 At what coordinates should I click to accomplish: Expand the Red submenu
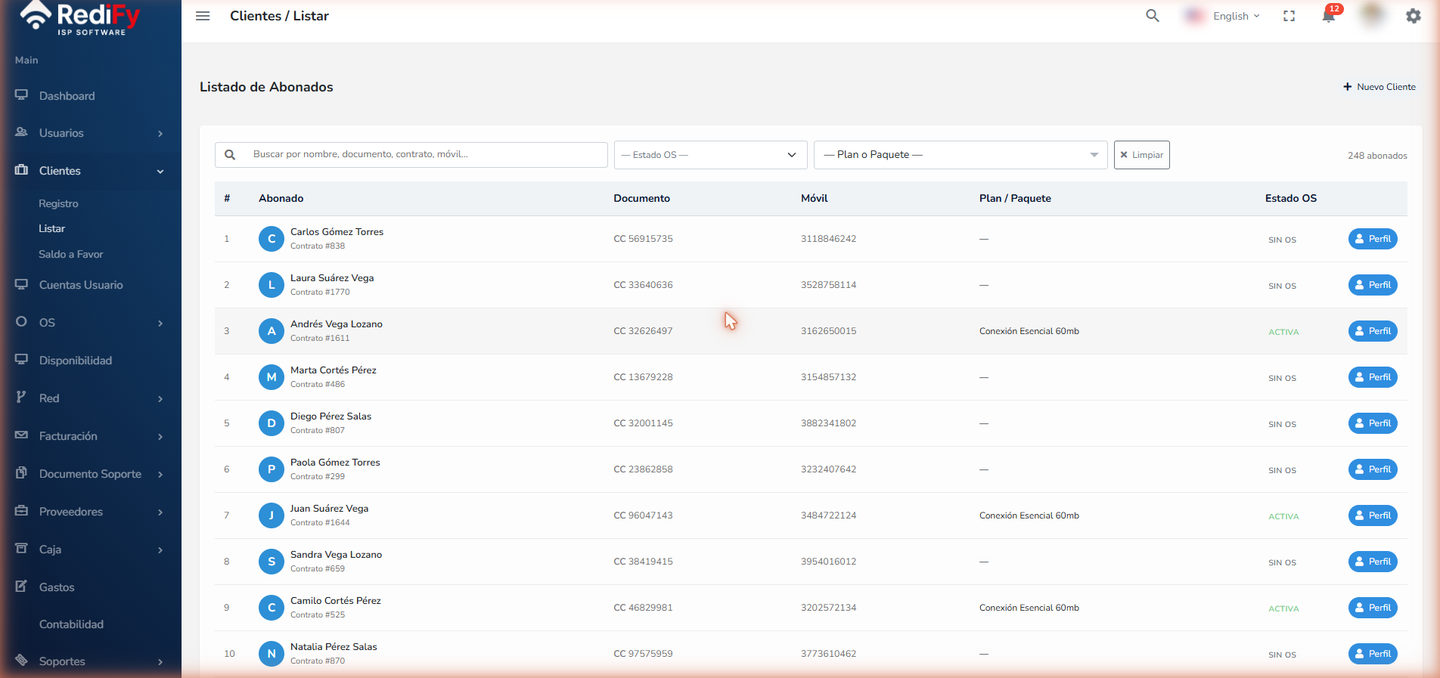(160, 399)
